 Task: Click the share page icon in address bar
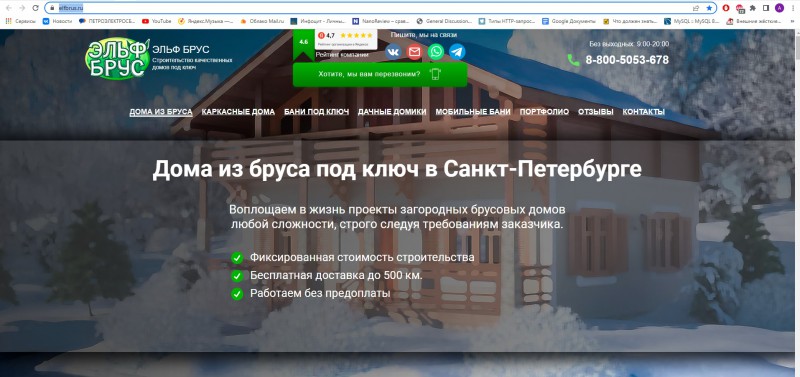[696, 8]
